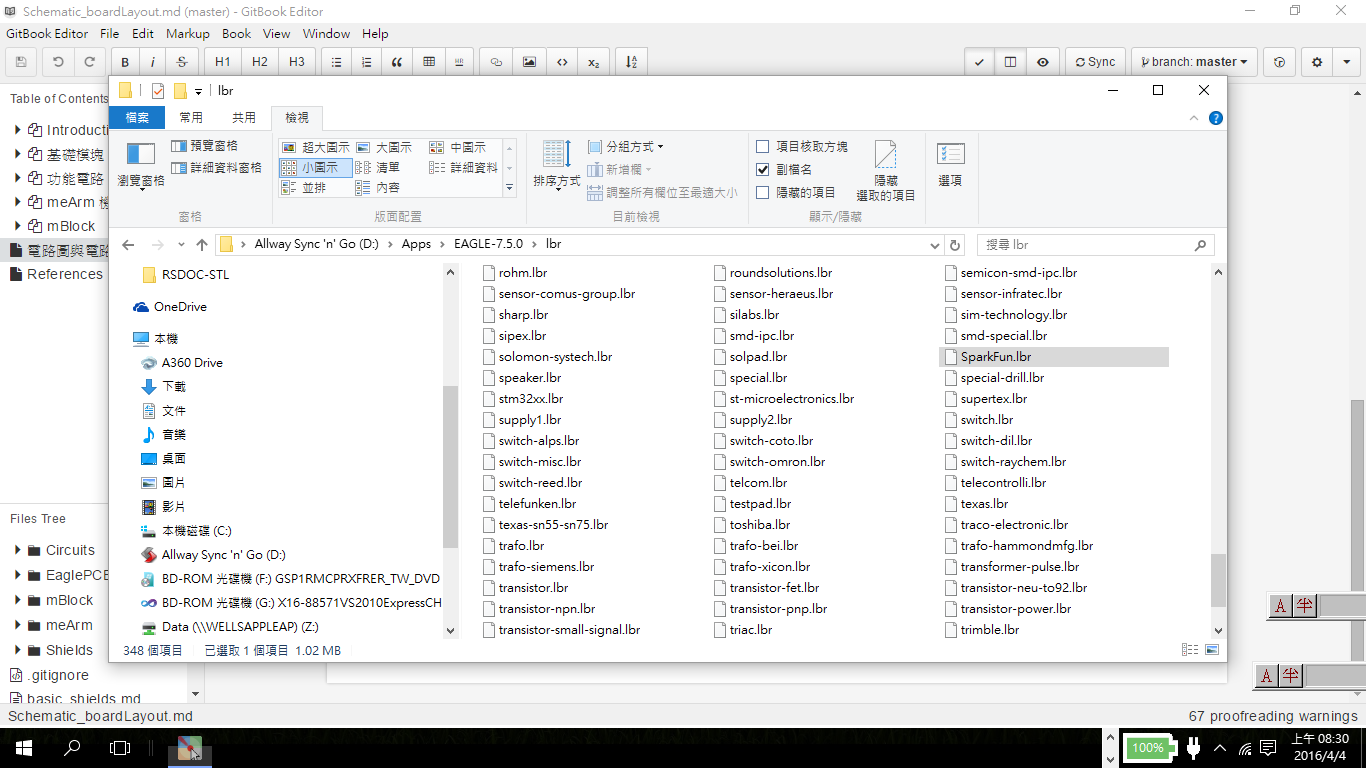This screenshot has width=1366, height=768.
Task: Click the Explorer help question mark icon
Action: coord(1216,118)
